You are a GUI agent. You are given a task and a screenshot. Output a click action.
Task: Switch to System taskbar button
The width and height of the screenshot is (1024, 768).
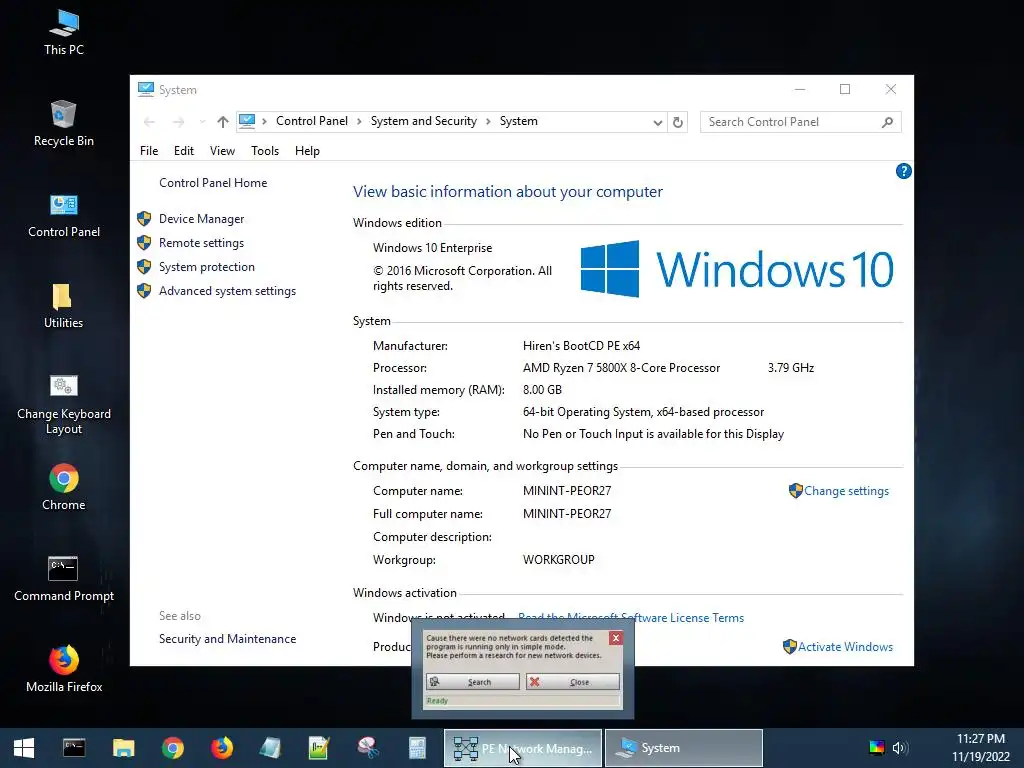(x=684, y=748)
